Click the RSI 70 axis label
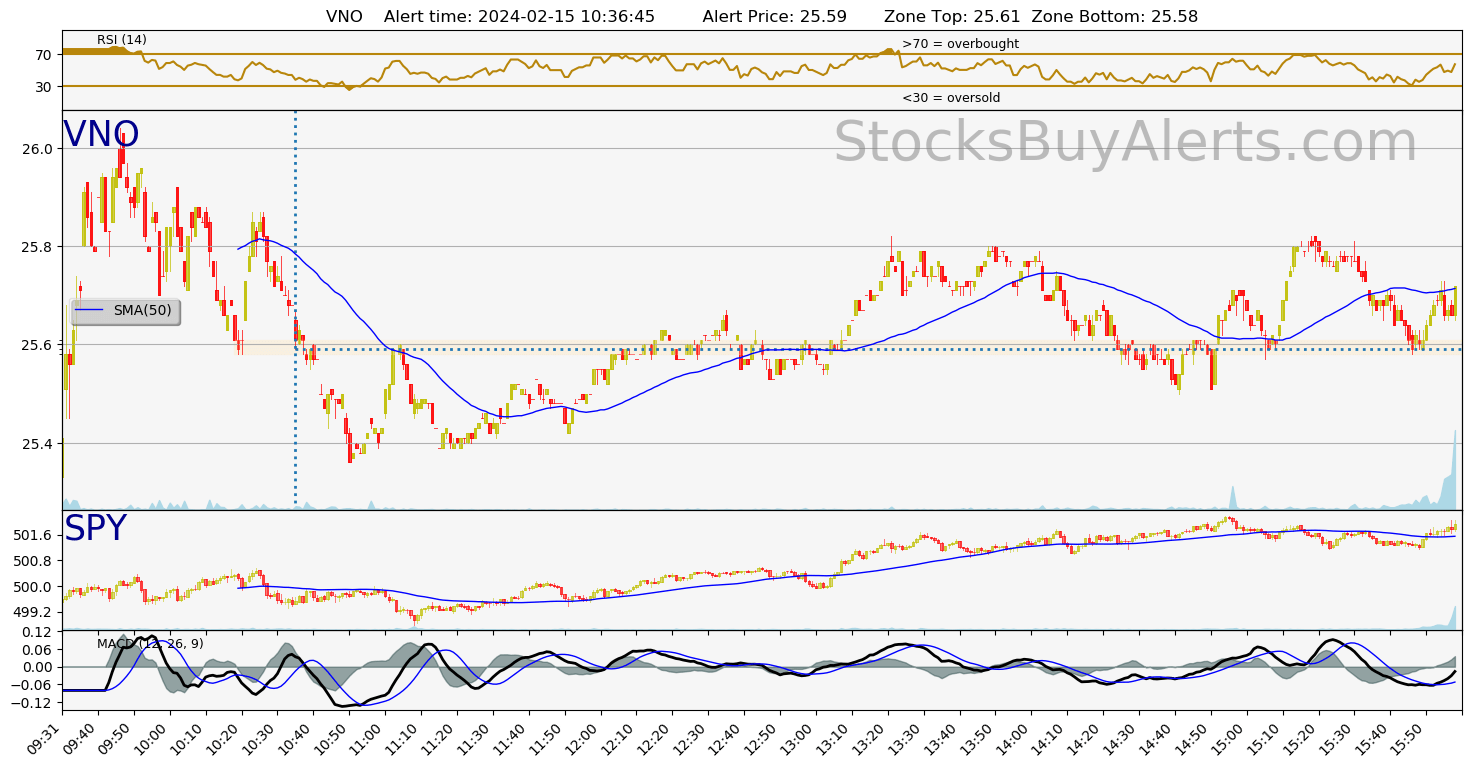The width and height of the screenshot is (1476, 768). coord(43,55)
